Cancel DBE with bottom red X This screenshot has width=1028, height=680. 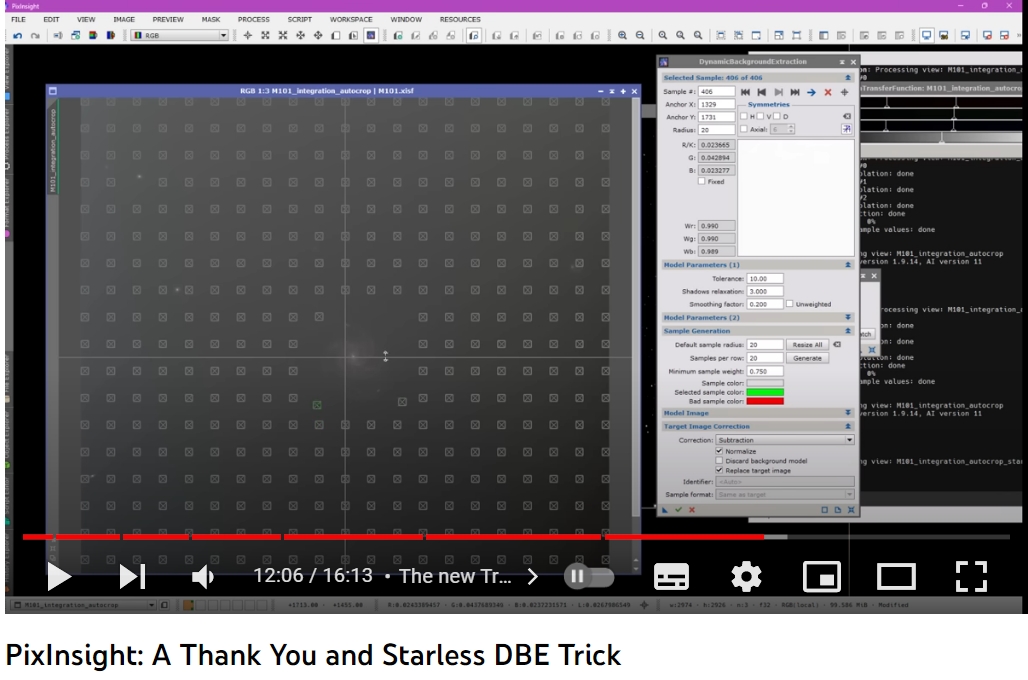pos(692,510)
